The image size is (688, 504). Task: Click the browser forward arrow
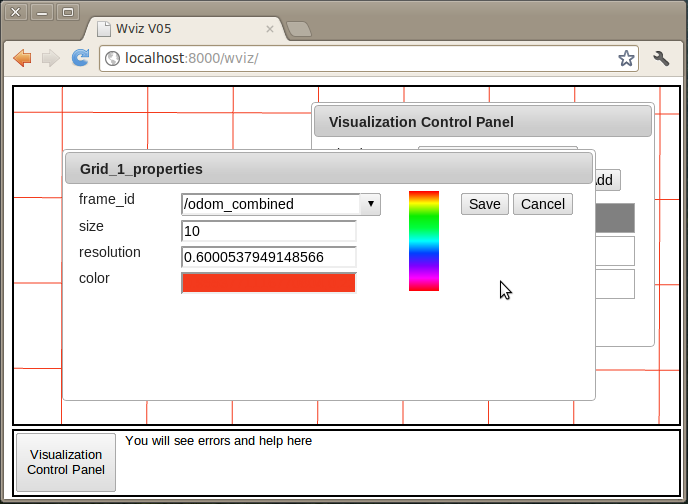[50, 59]
